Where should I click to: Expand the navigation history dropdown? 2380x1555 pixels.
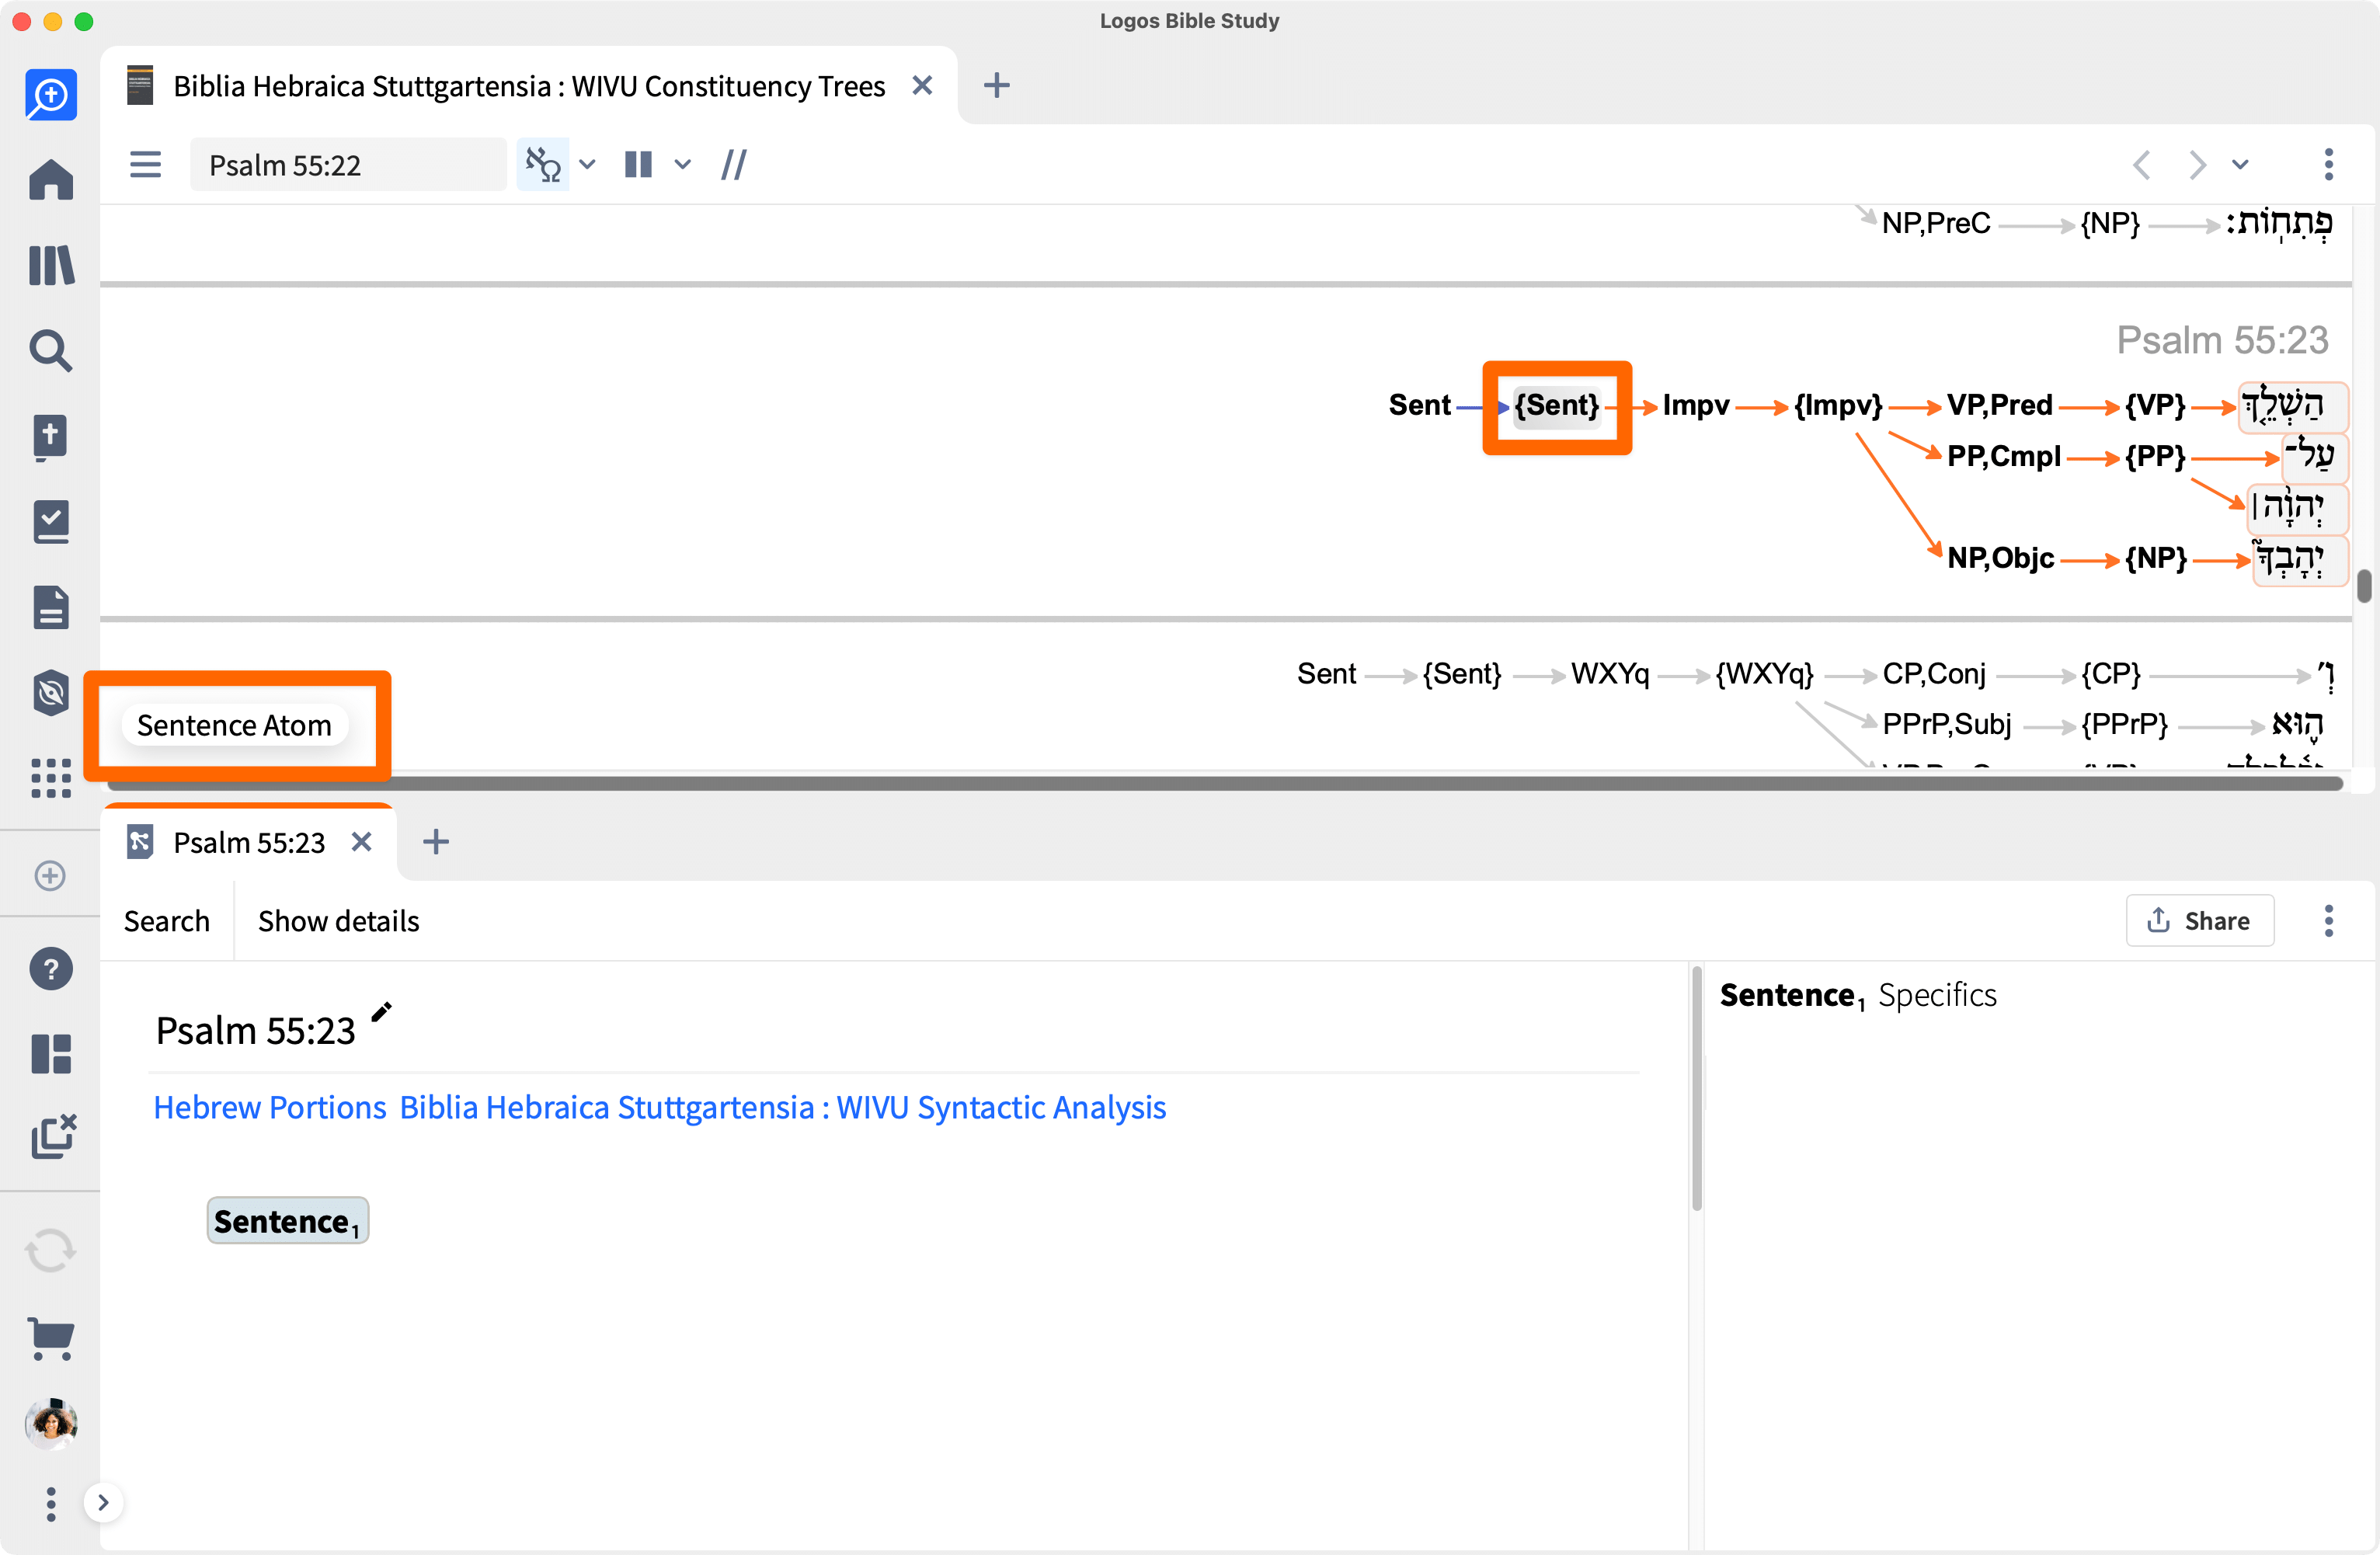pyautogui.click(x=2241, y=164)
